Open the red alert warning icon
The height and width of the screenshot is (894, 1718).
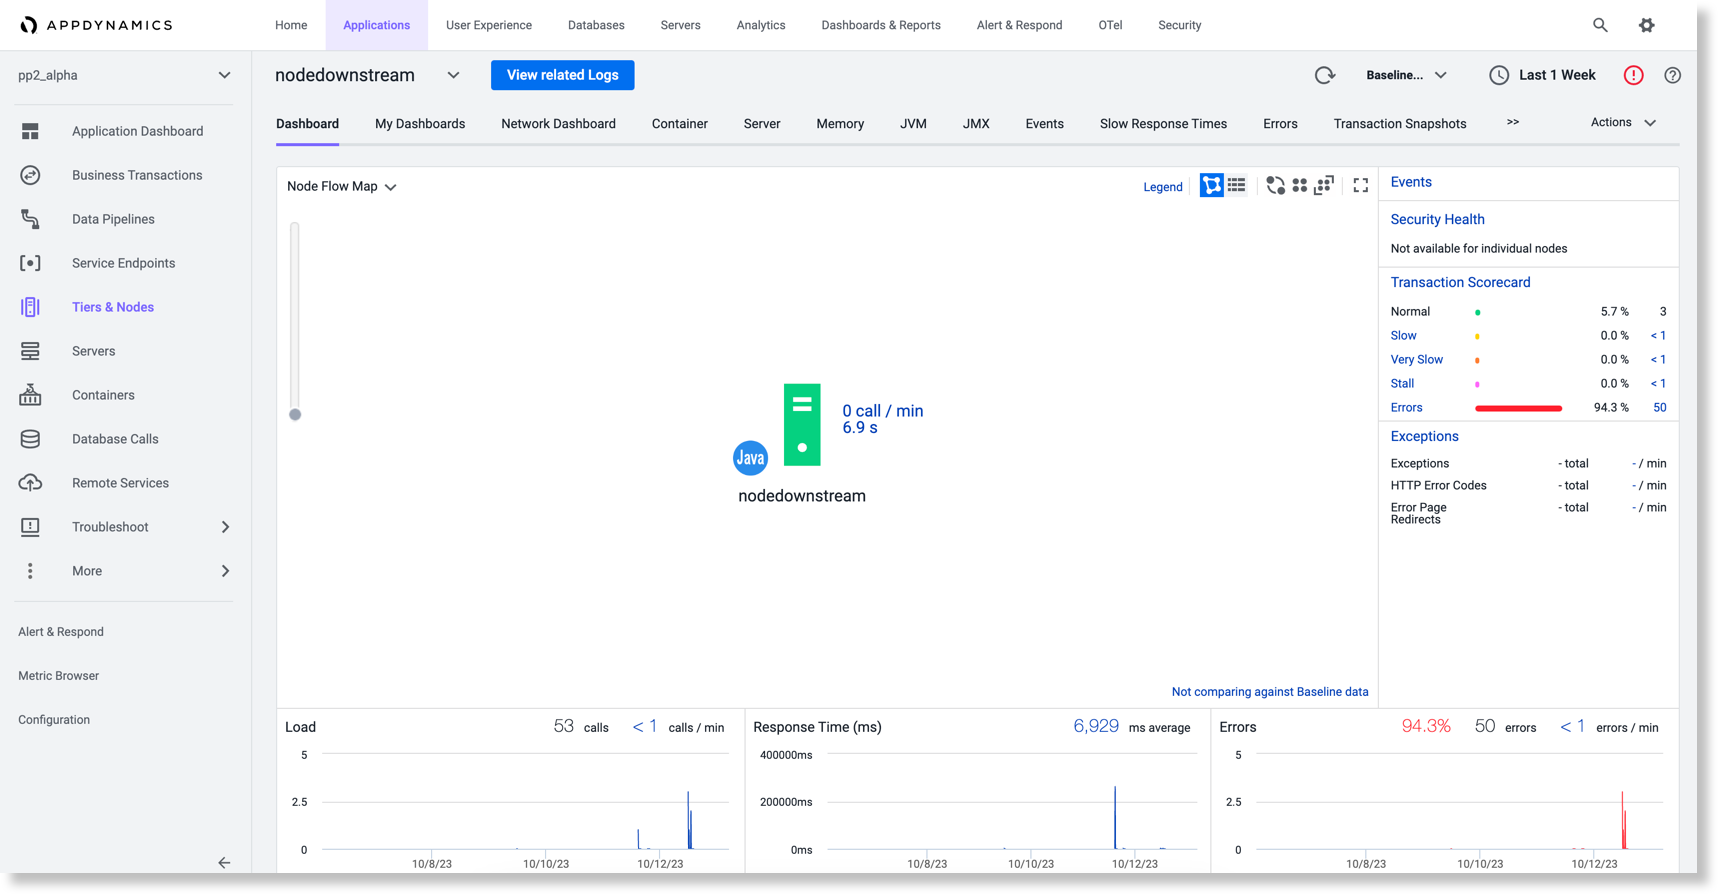[1633, 75]
